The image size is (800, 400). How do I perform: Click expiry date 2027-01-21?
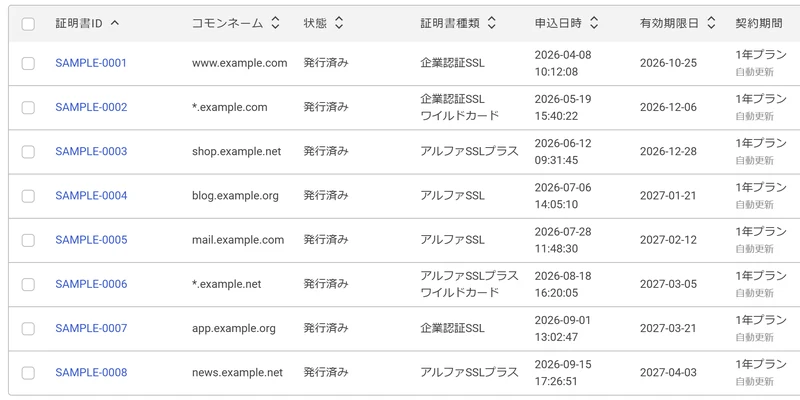[x=668, y=196]
